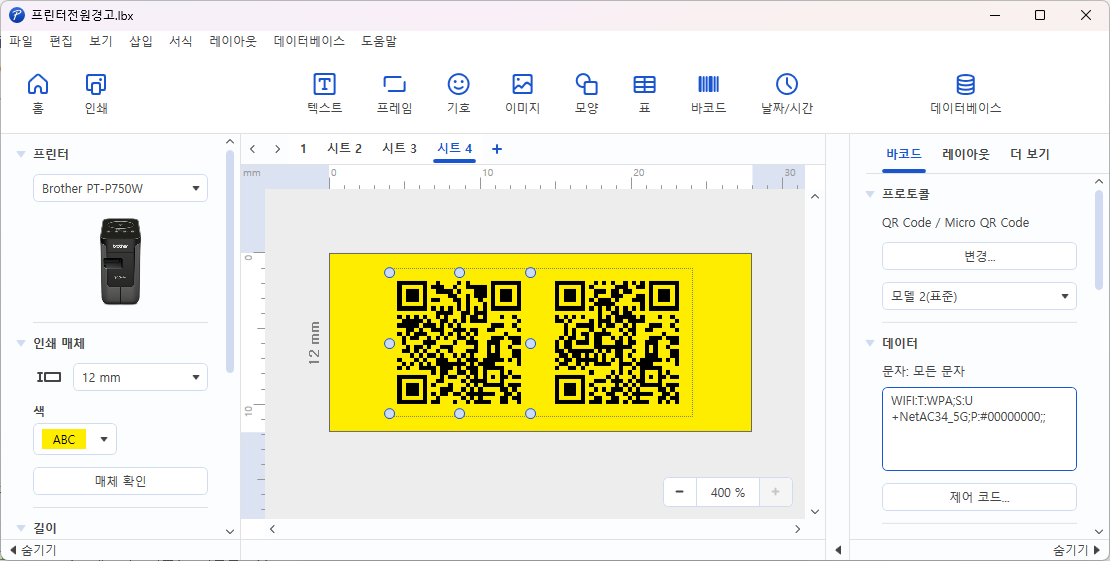Screen dimensions: 1110x561
Task: Insert Date/Time (날짜/시간) object
Action: point(786,94)
